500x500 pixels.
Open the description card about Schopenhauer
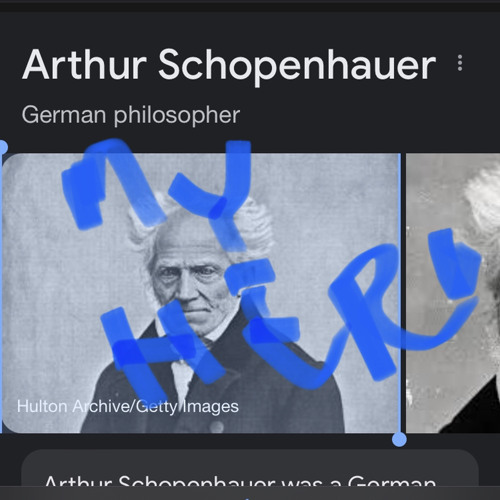[x=250, y=468]
